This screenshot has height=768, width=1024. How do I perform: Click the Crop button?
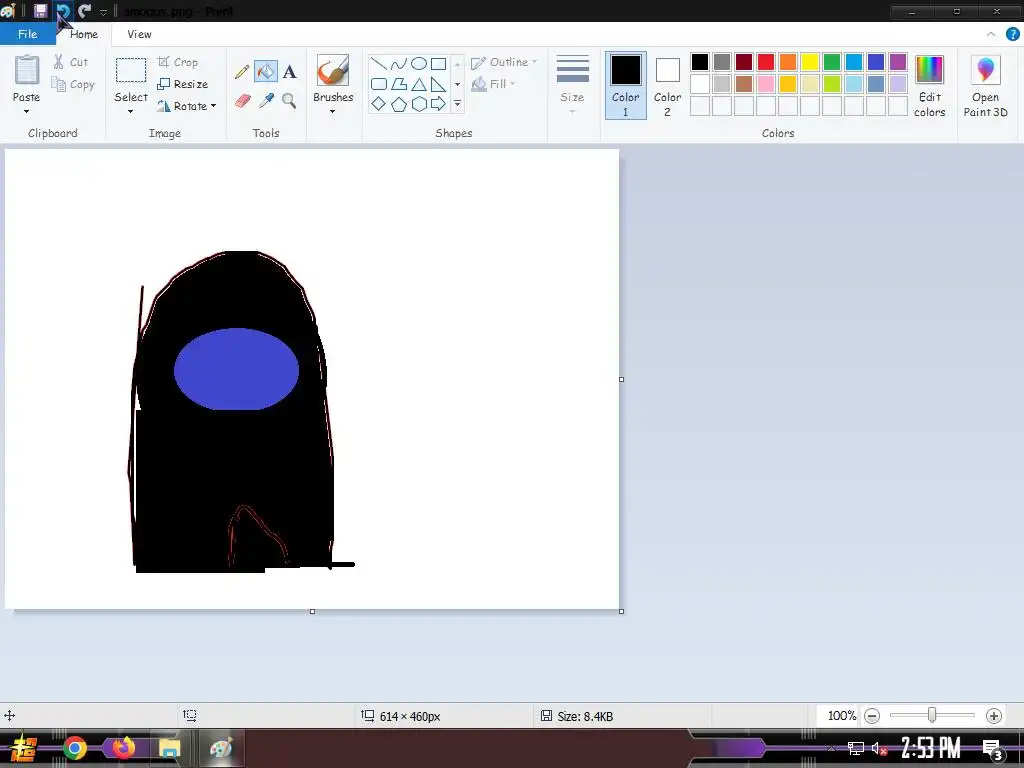pos(178,62)
